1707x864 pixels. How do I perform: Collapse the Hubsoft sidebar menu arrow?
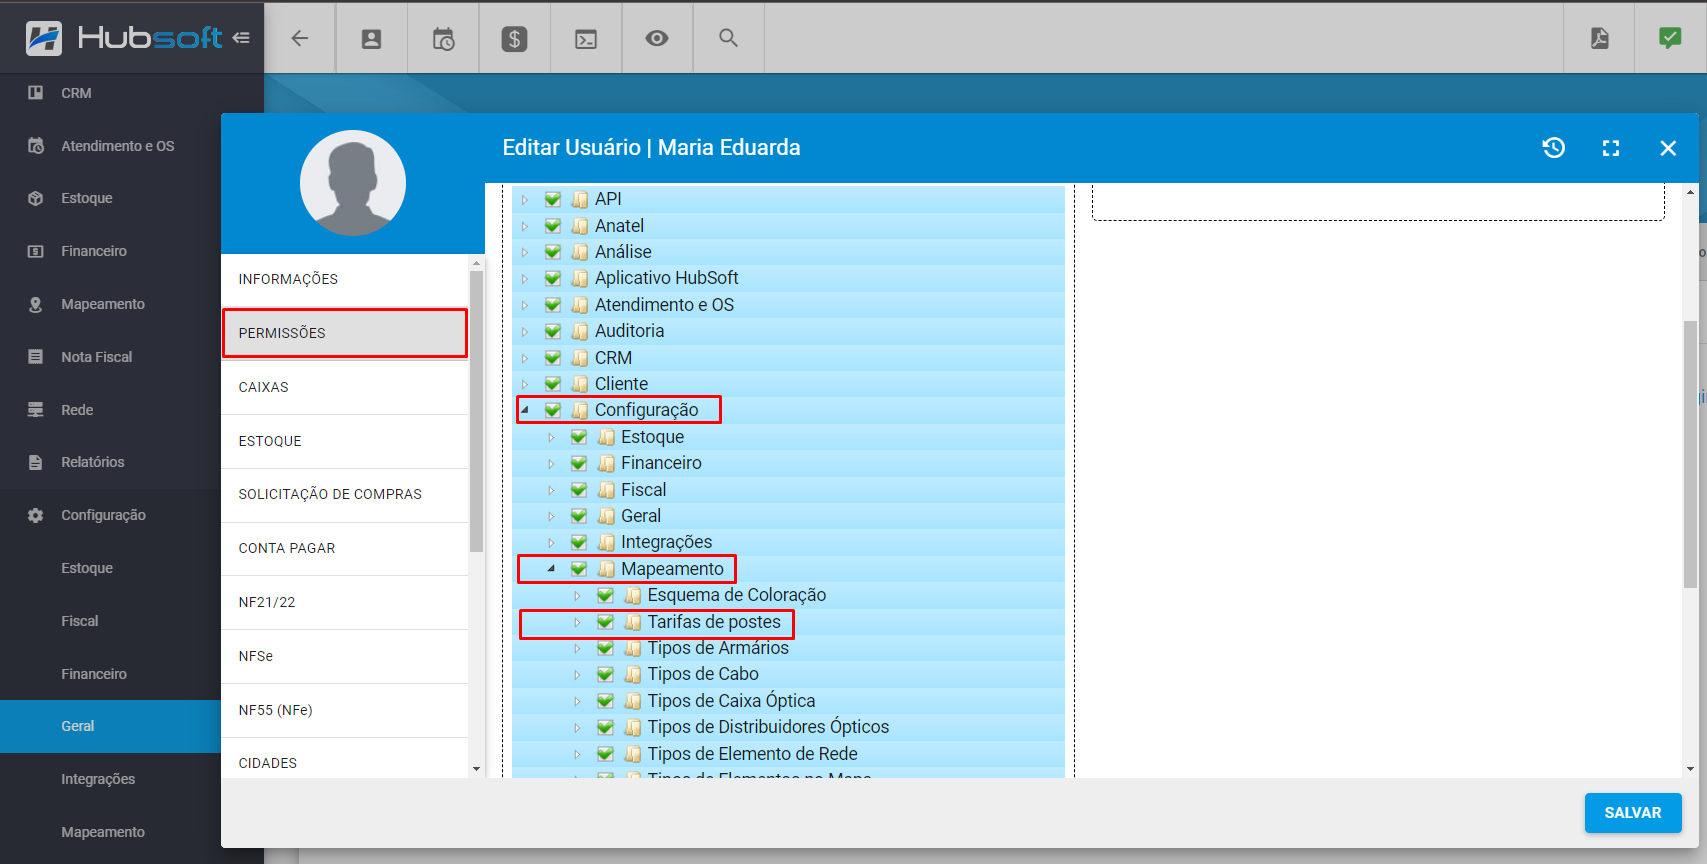pos(241,38)
